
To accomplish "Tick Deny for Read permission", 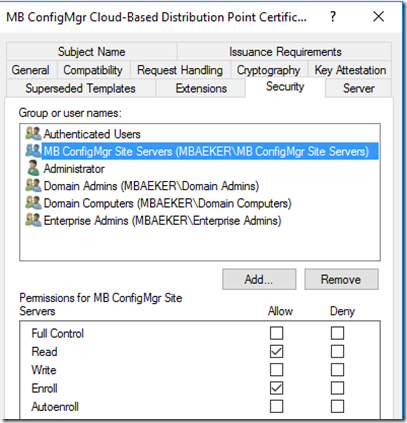I will (x=337, y=351).
